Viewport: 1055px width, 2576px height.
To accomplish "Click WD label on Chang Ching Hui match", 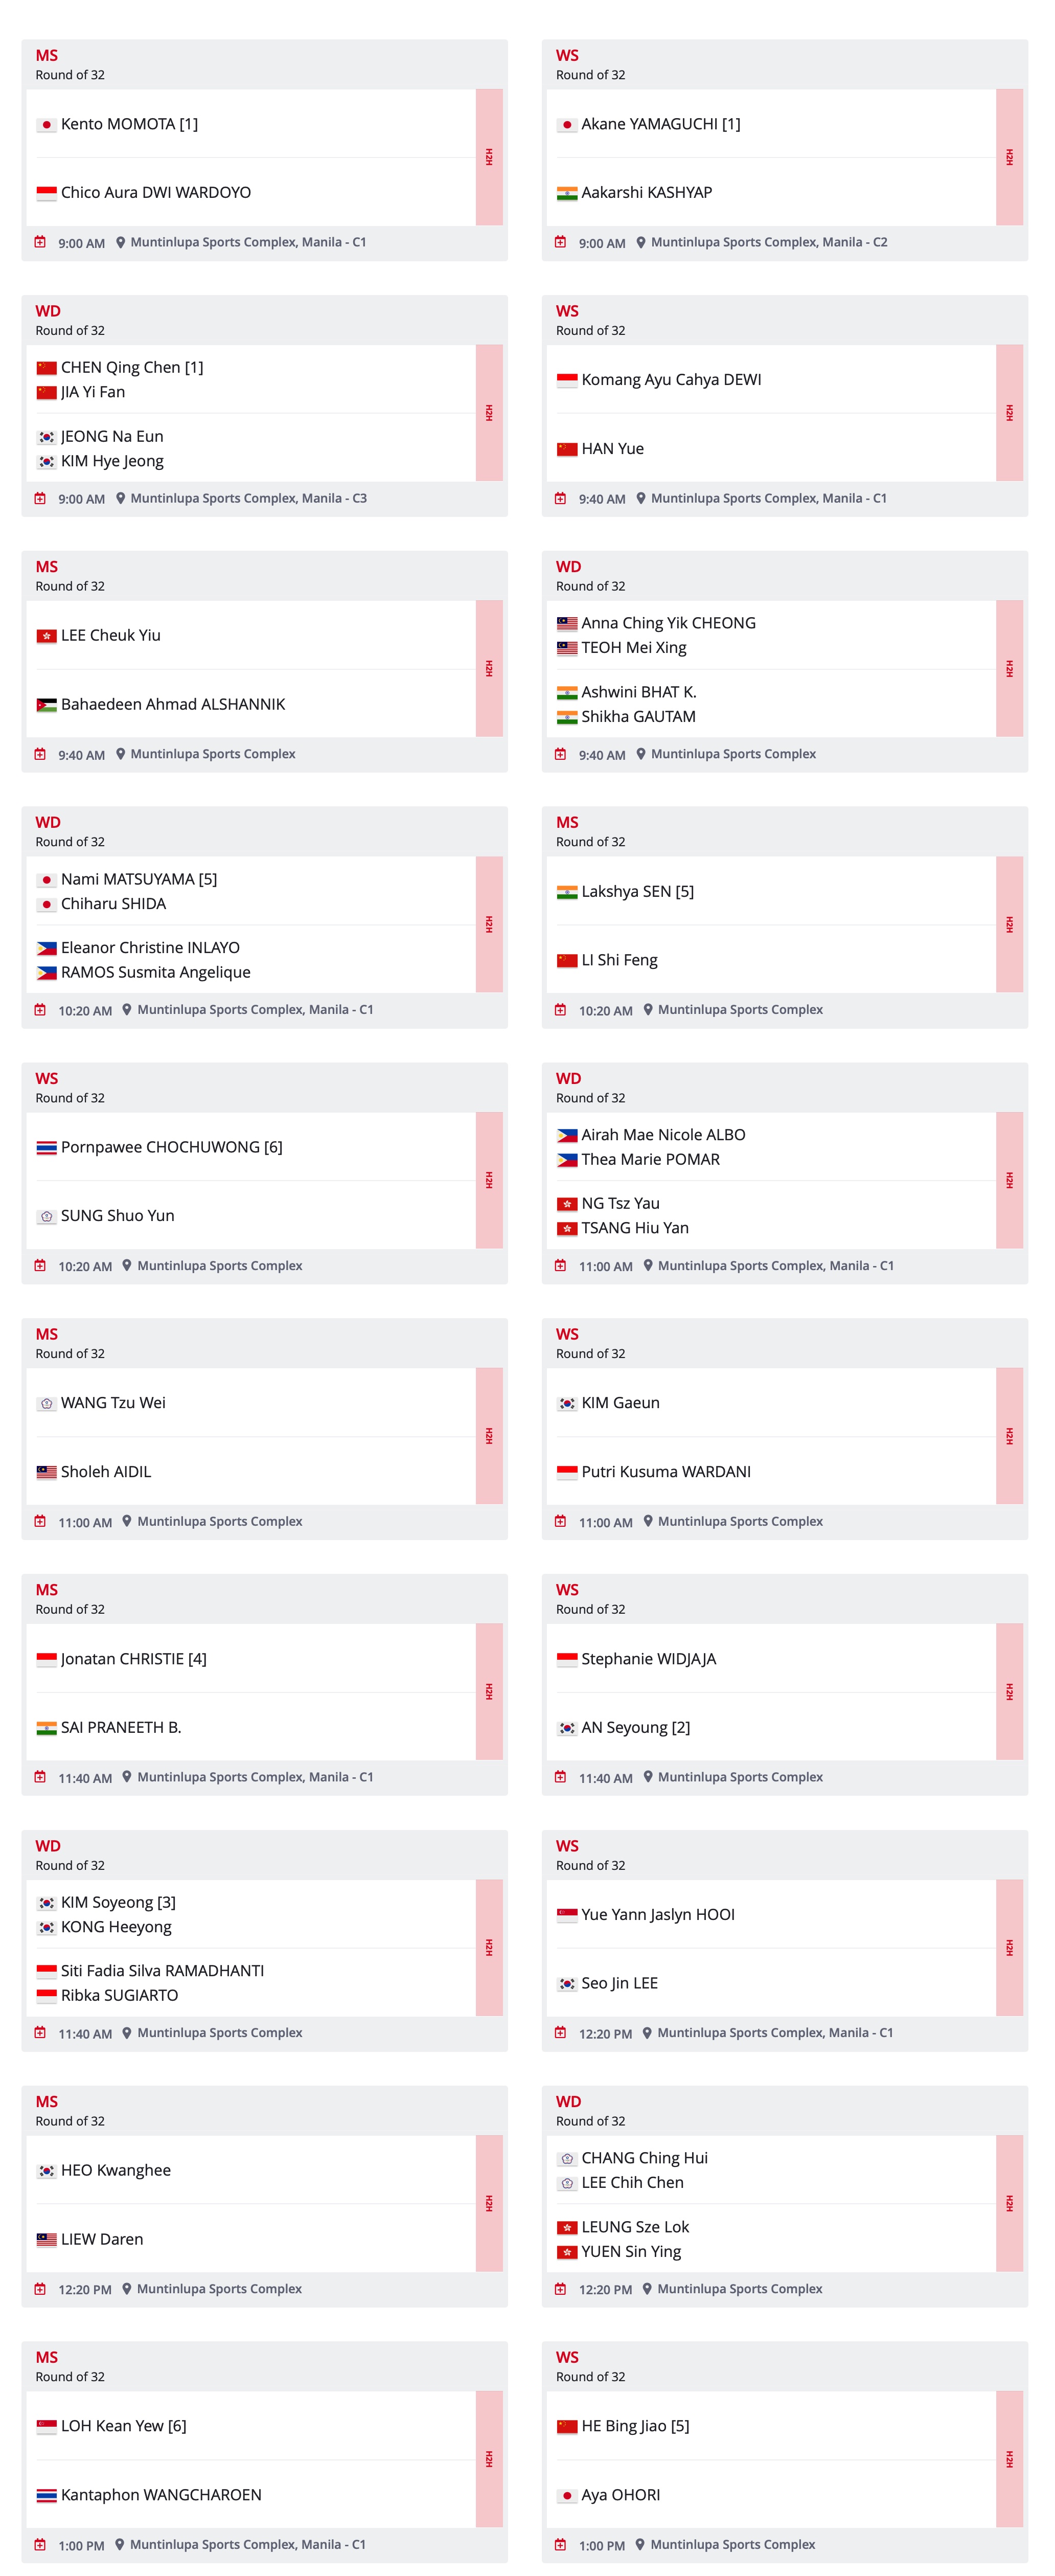I will pos(568,2101).
